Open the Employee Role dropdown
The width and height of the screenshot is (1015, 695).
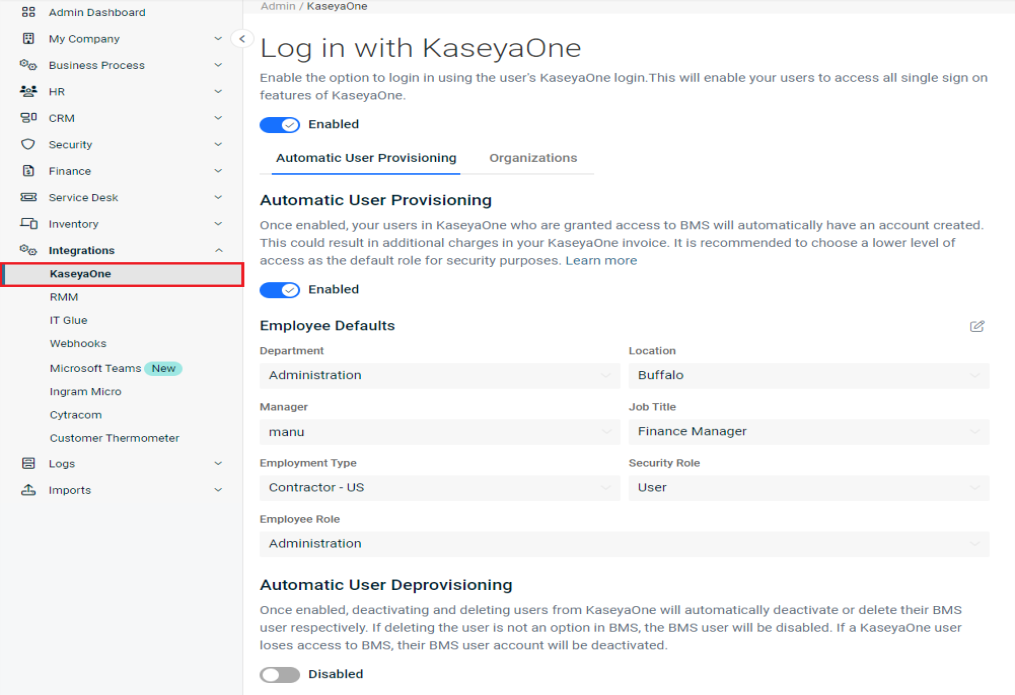click(624, 544)
